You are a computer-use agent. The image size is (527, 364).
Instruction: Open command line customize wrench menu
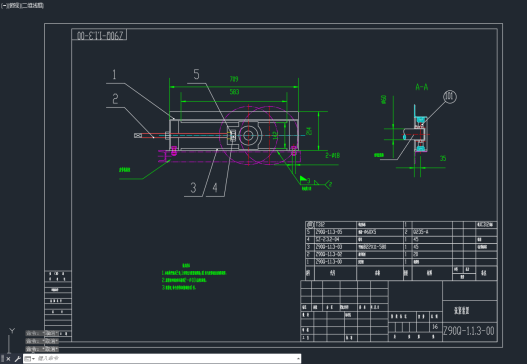click(x=17, y=359)
